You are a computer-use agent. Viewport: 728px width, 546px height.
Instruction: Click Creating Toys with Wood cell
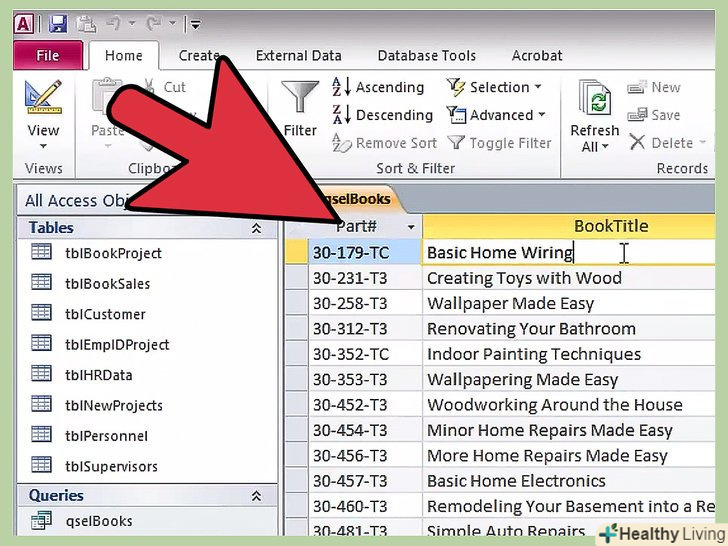point(569,278)
